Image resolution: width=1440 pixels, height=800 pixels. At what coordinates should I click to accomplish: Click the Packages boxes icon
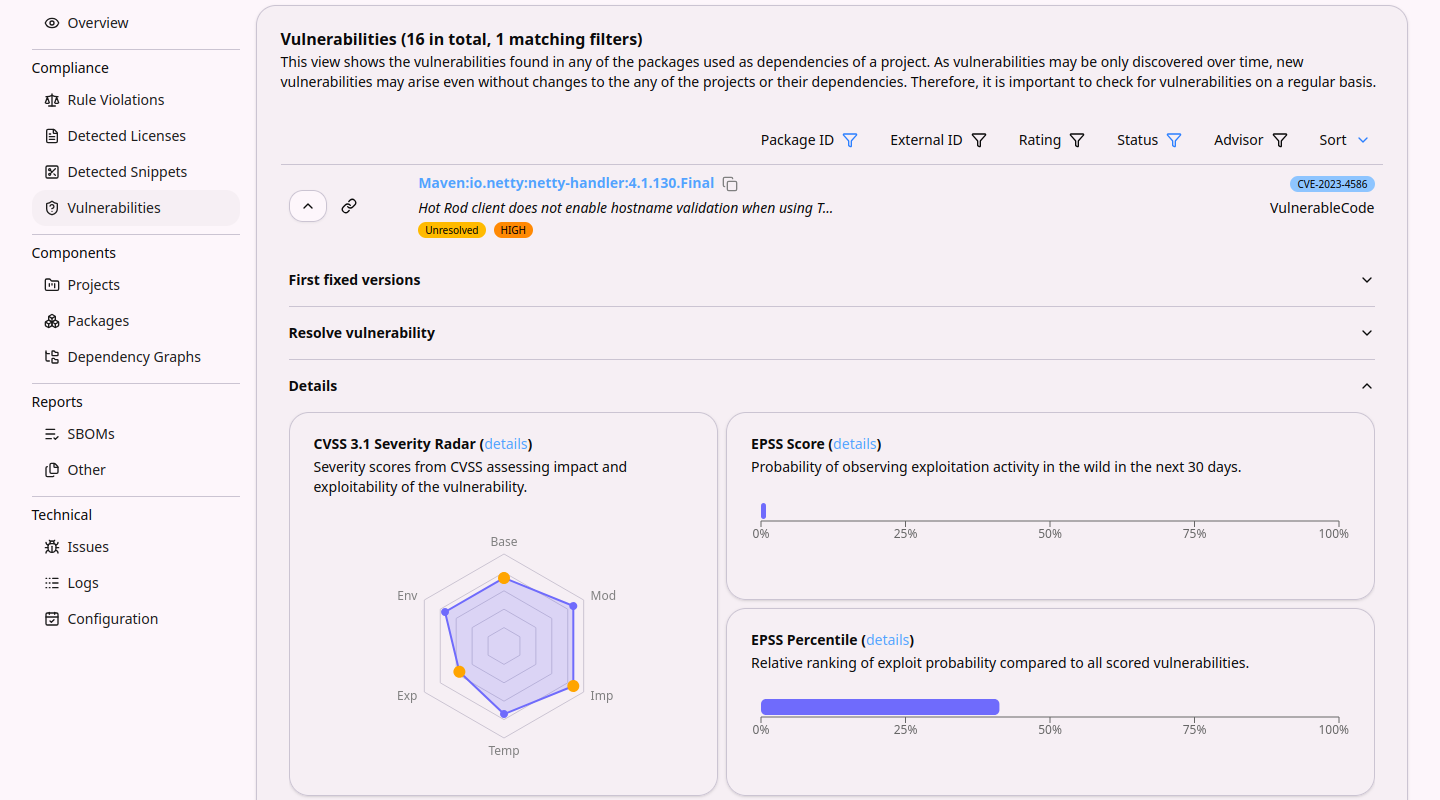pos(52,321)
